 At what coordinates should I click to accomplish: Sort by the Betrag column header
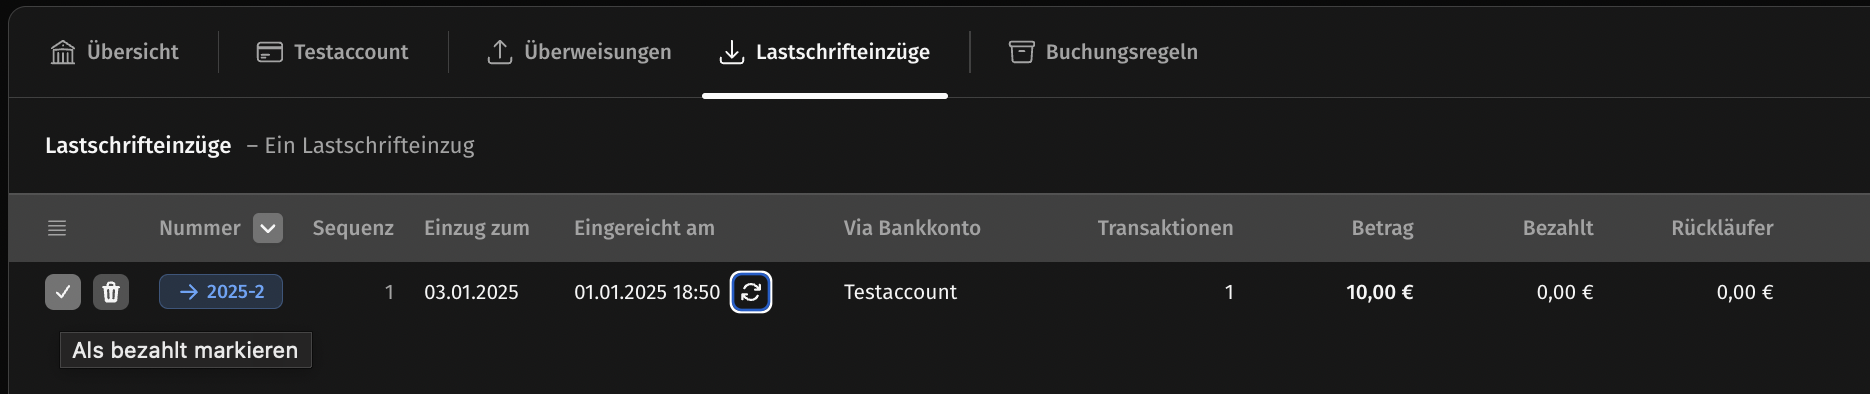click(1382, 228)
